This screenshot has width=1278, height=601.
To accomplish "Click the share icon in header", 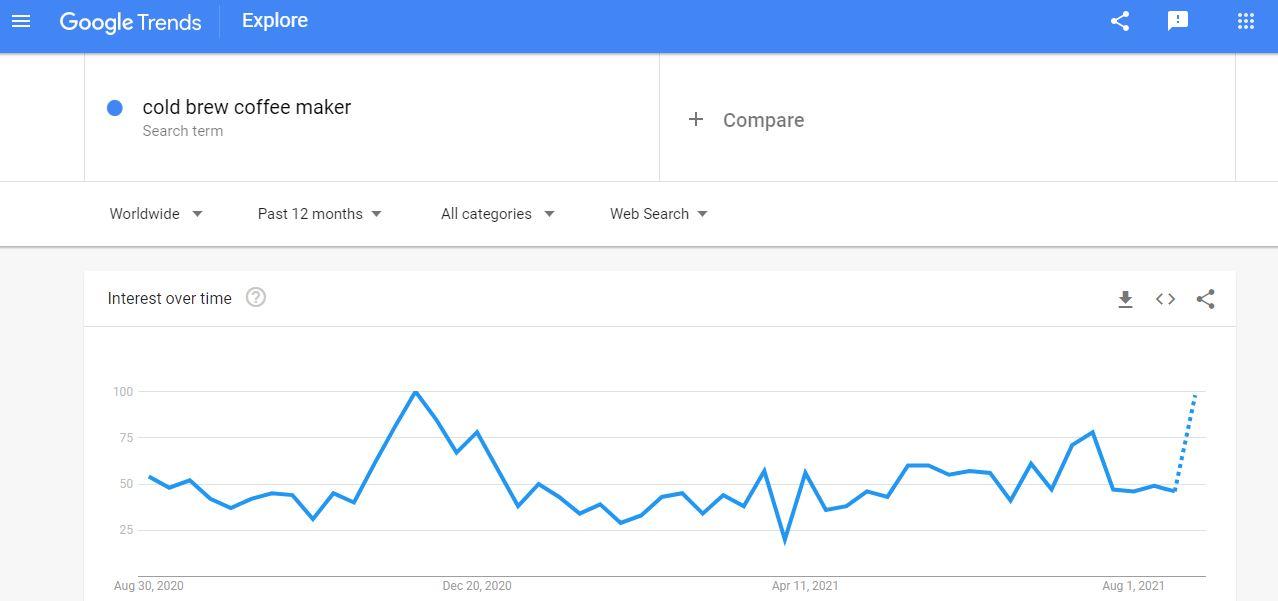I will click(x=1120, y=21).
